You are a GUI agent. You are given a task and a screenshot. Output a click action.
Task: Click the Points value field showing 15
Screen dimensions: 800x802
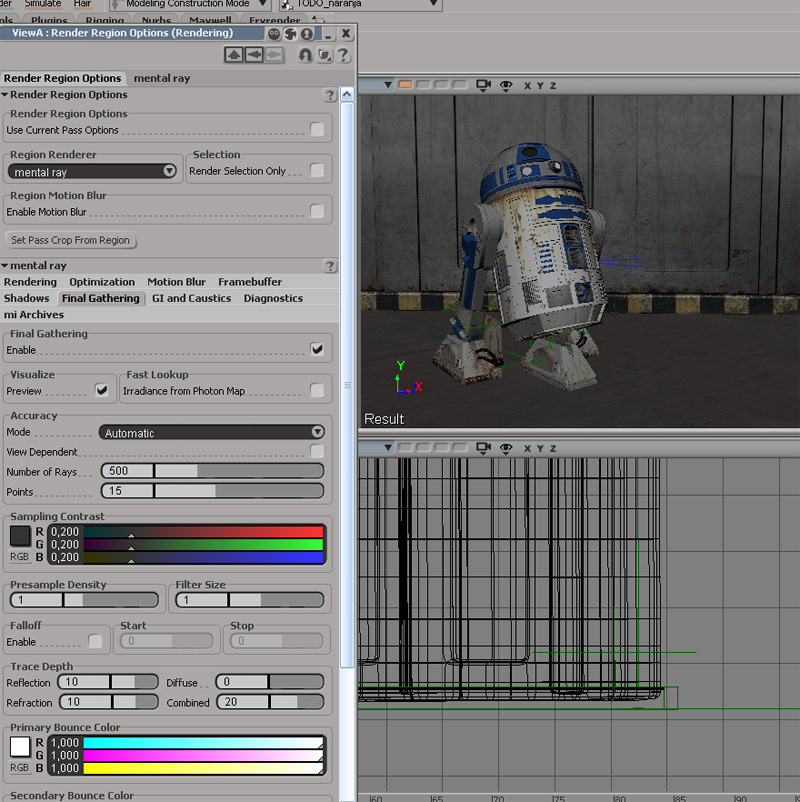click(127, 491)
